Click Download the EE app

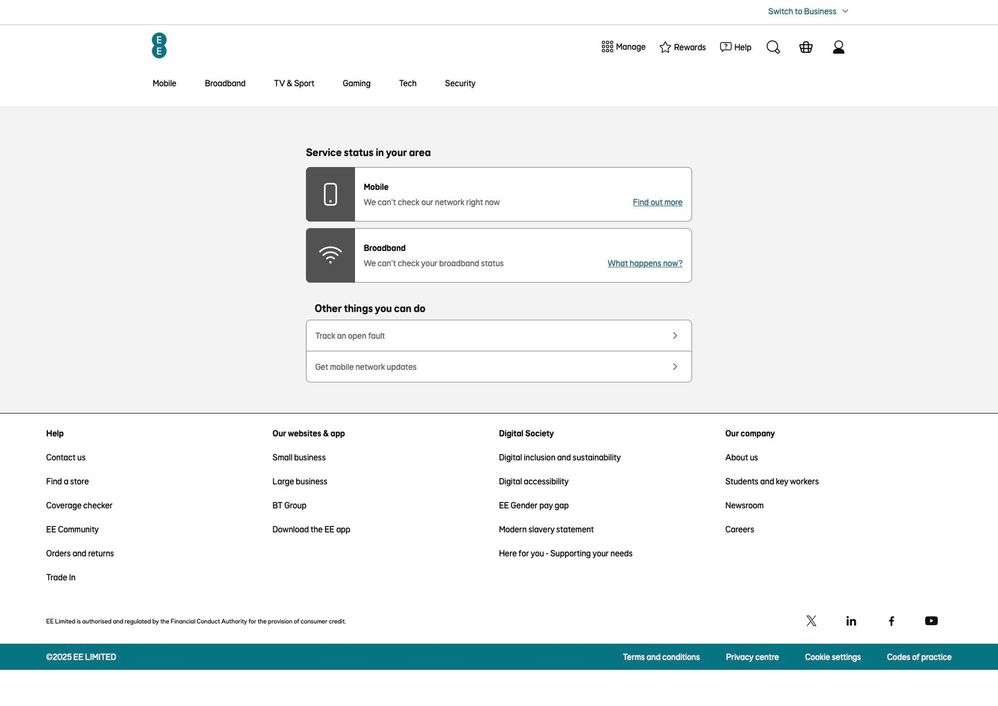click(x=311, y=530)
